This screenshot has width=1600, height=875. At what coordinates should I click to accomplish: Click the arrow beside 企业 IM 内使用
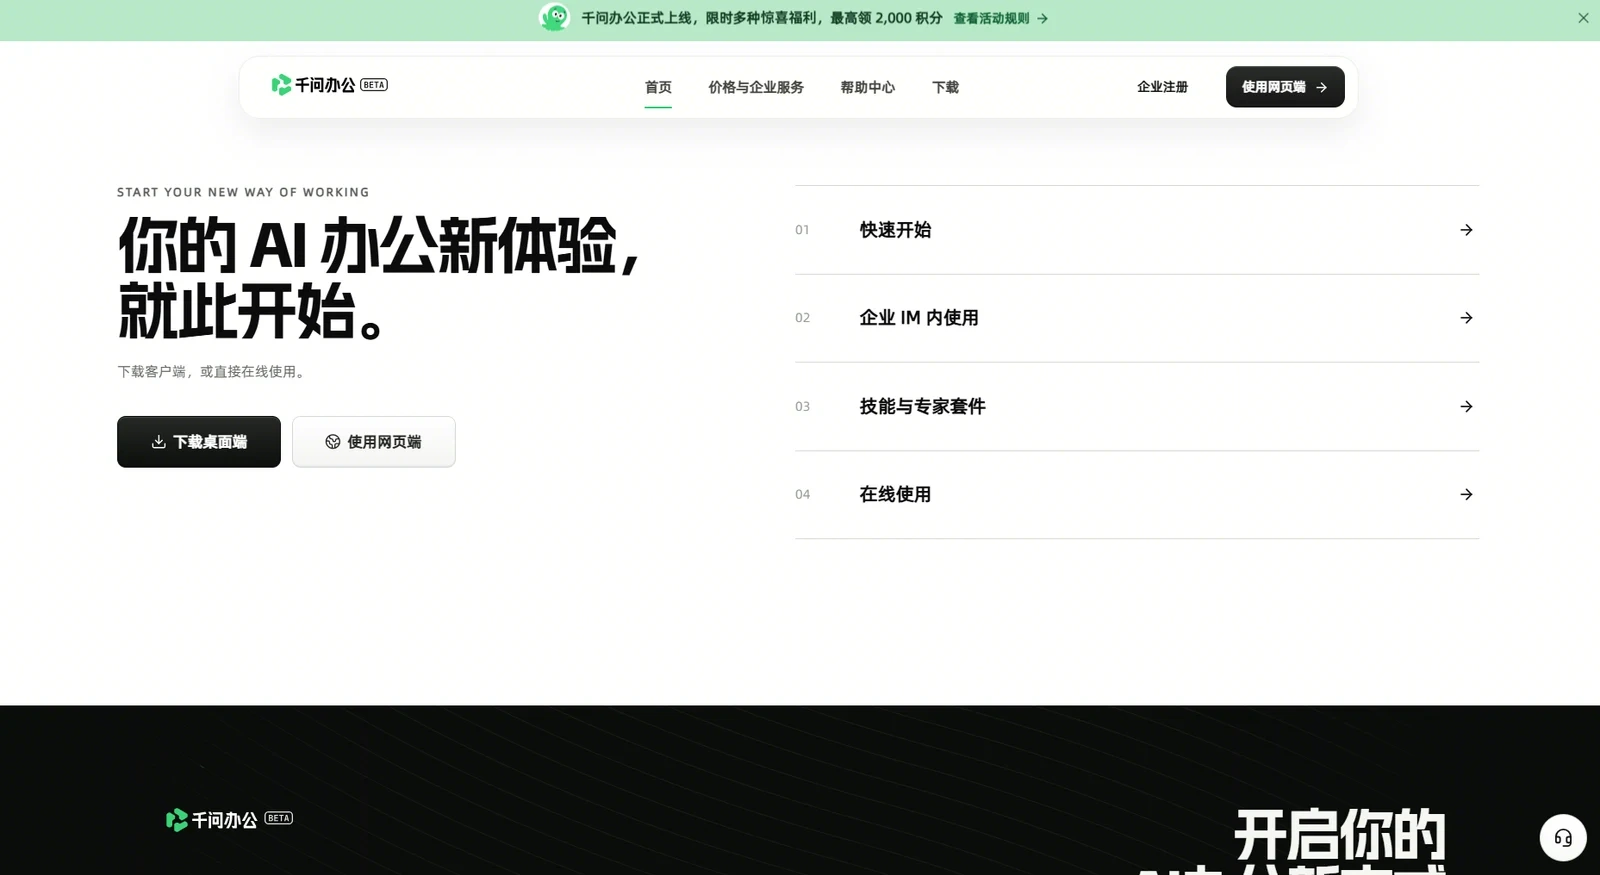coord(1466,318)
